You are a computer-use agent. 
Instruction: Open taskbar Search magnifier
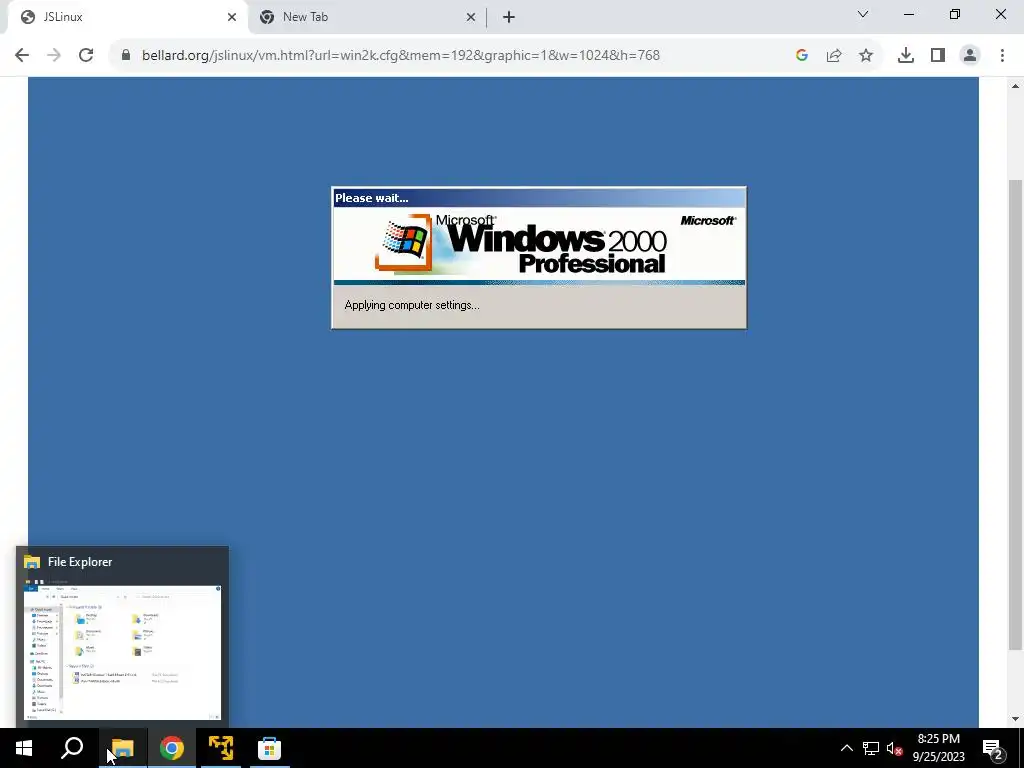pos(72,748)
